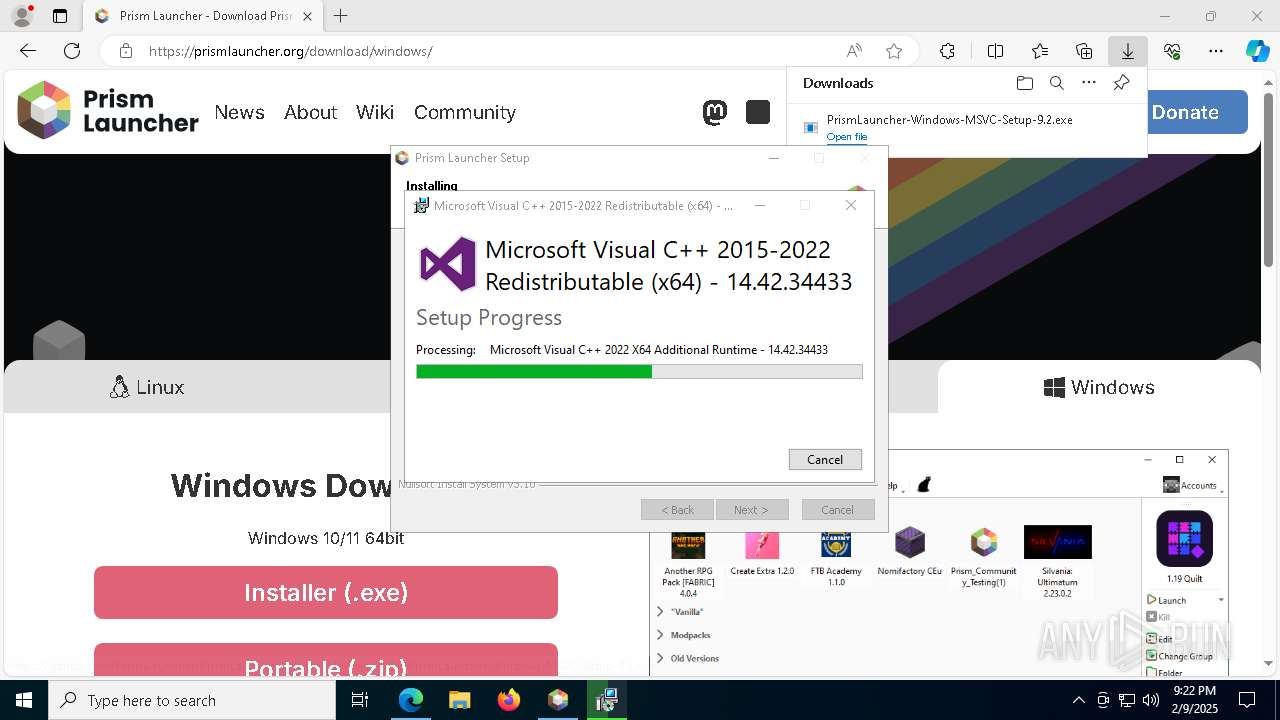Click the Downloads toolbar button in Edge
Screen dimensions: 1280x720
[x=1127, y=51]
